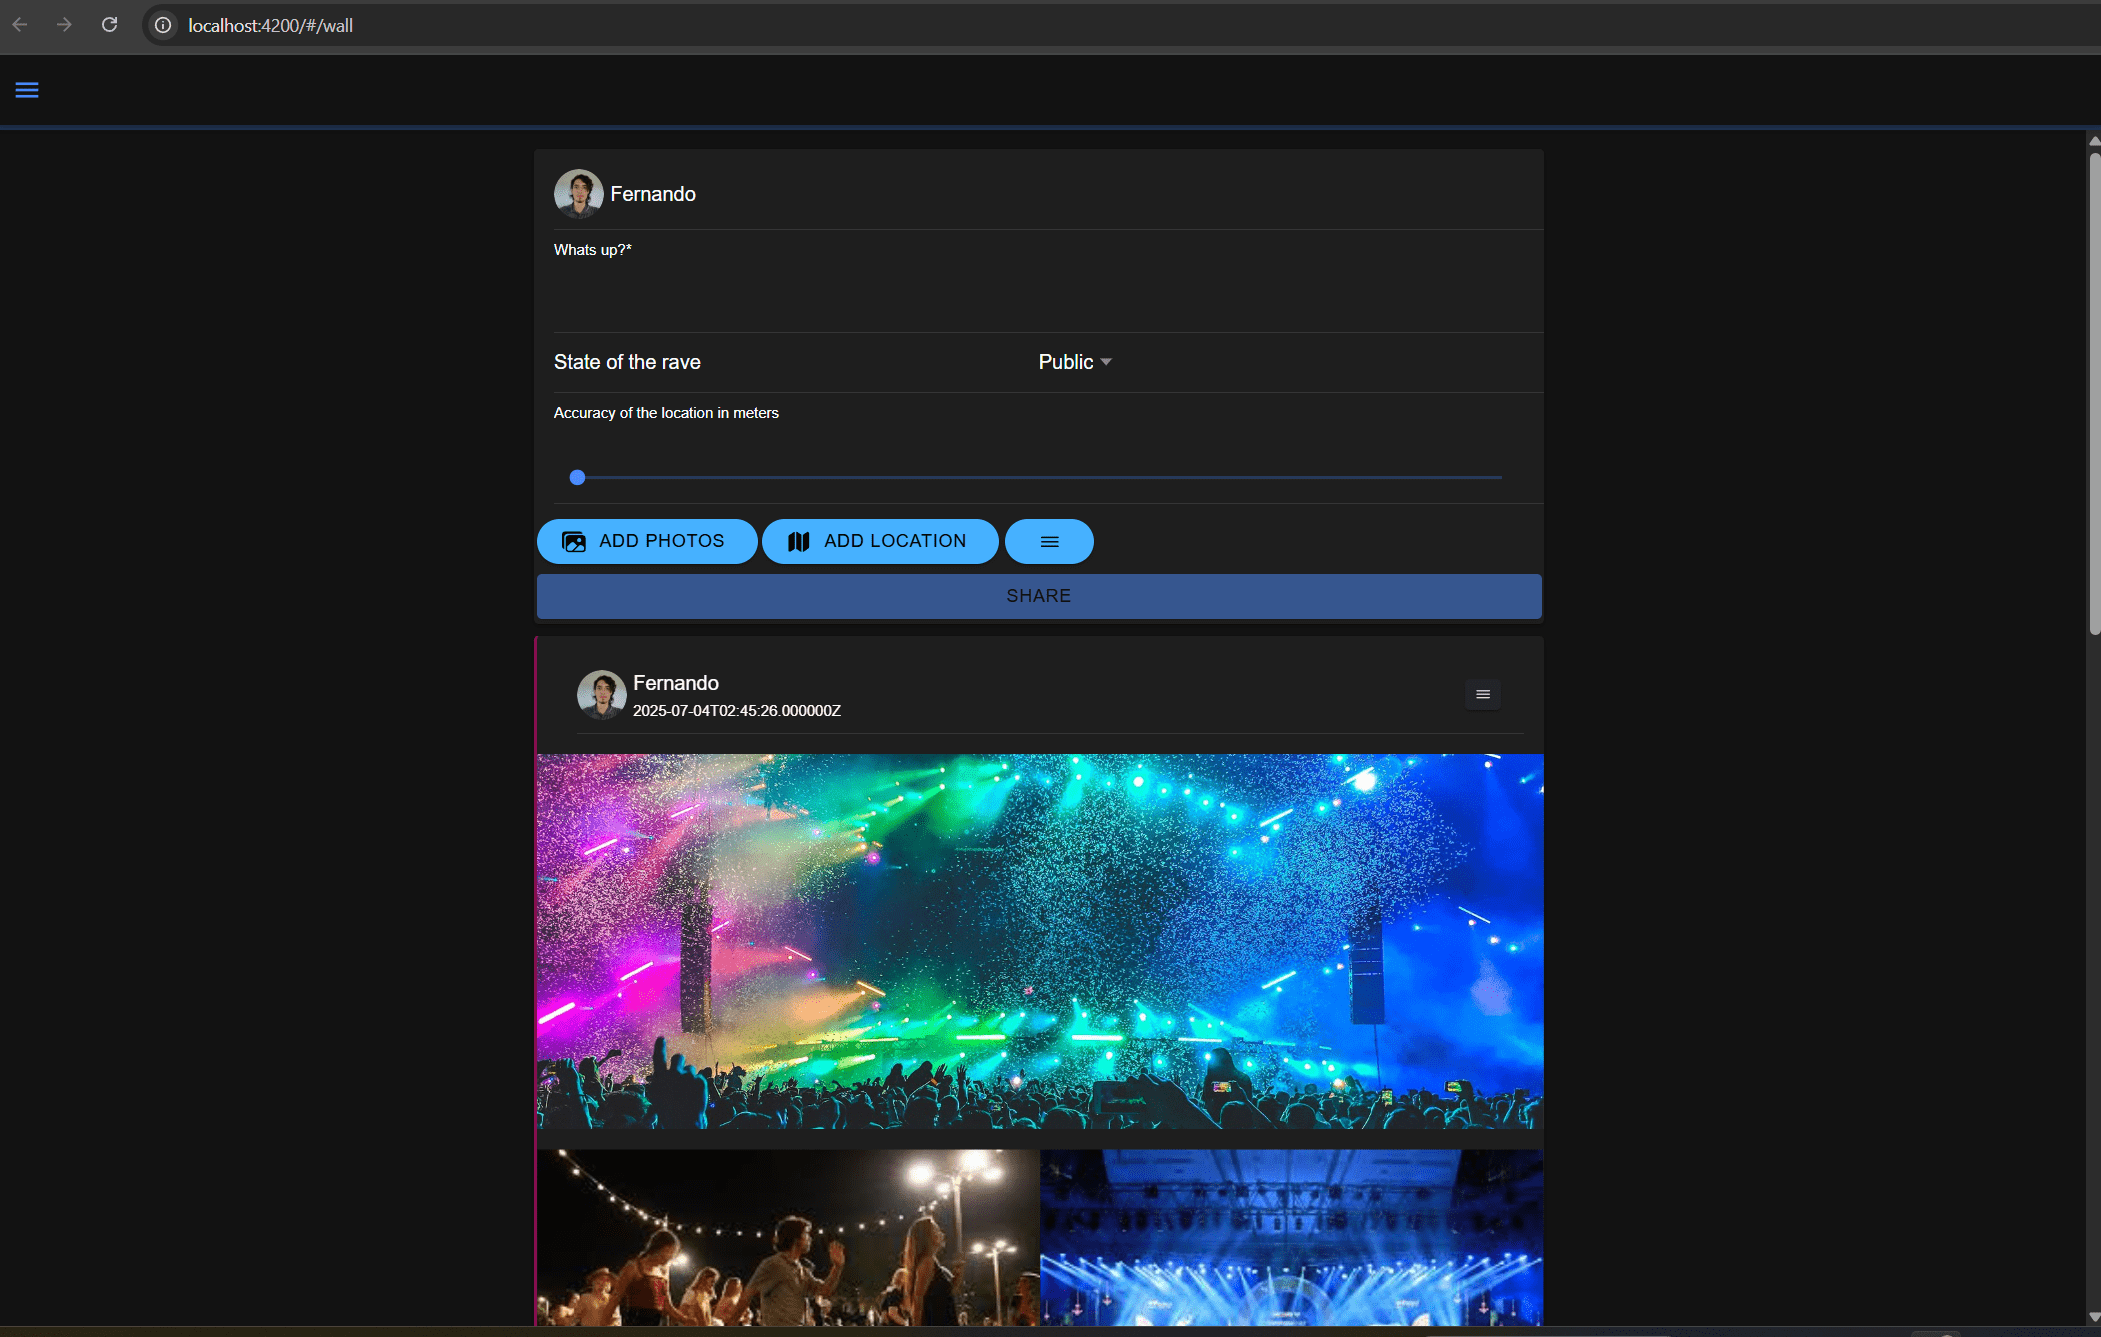Click the Add Location button
This screenshot has height=1337, width=2101.
click(879, 541)
